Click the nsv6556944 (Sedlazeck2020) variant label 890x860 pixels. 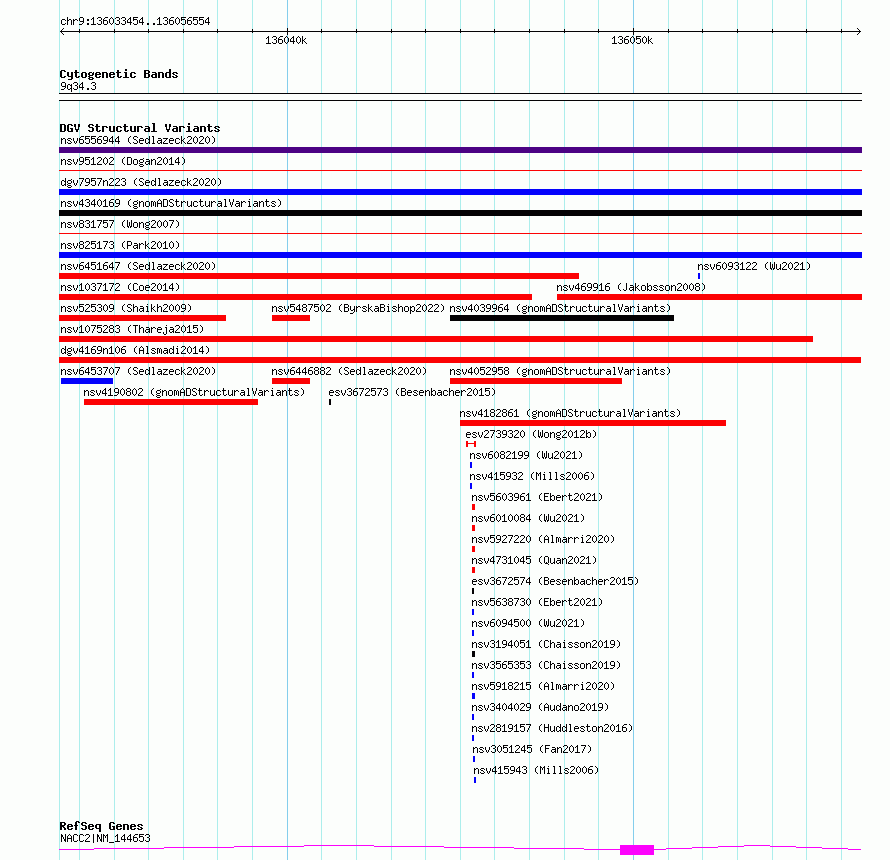138,140
